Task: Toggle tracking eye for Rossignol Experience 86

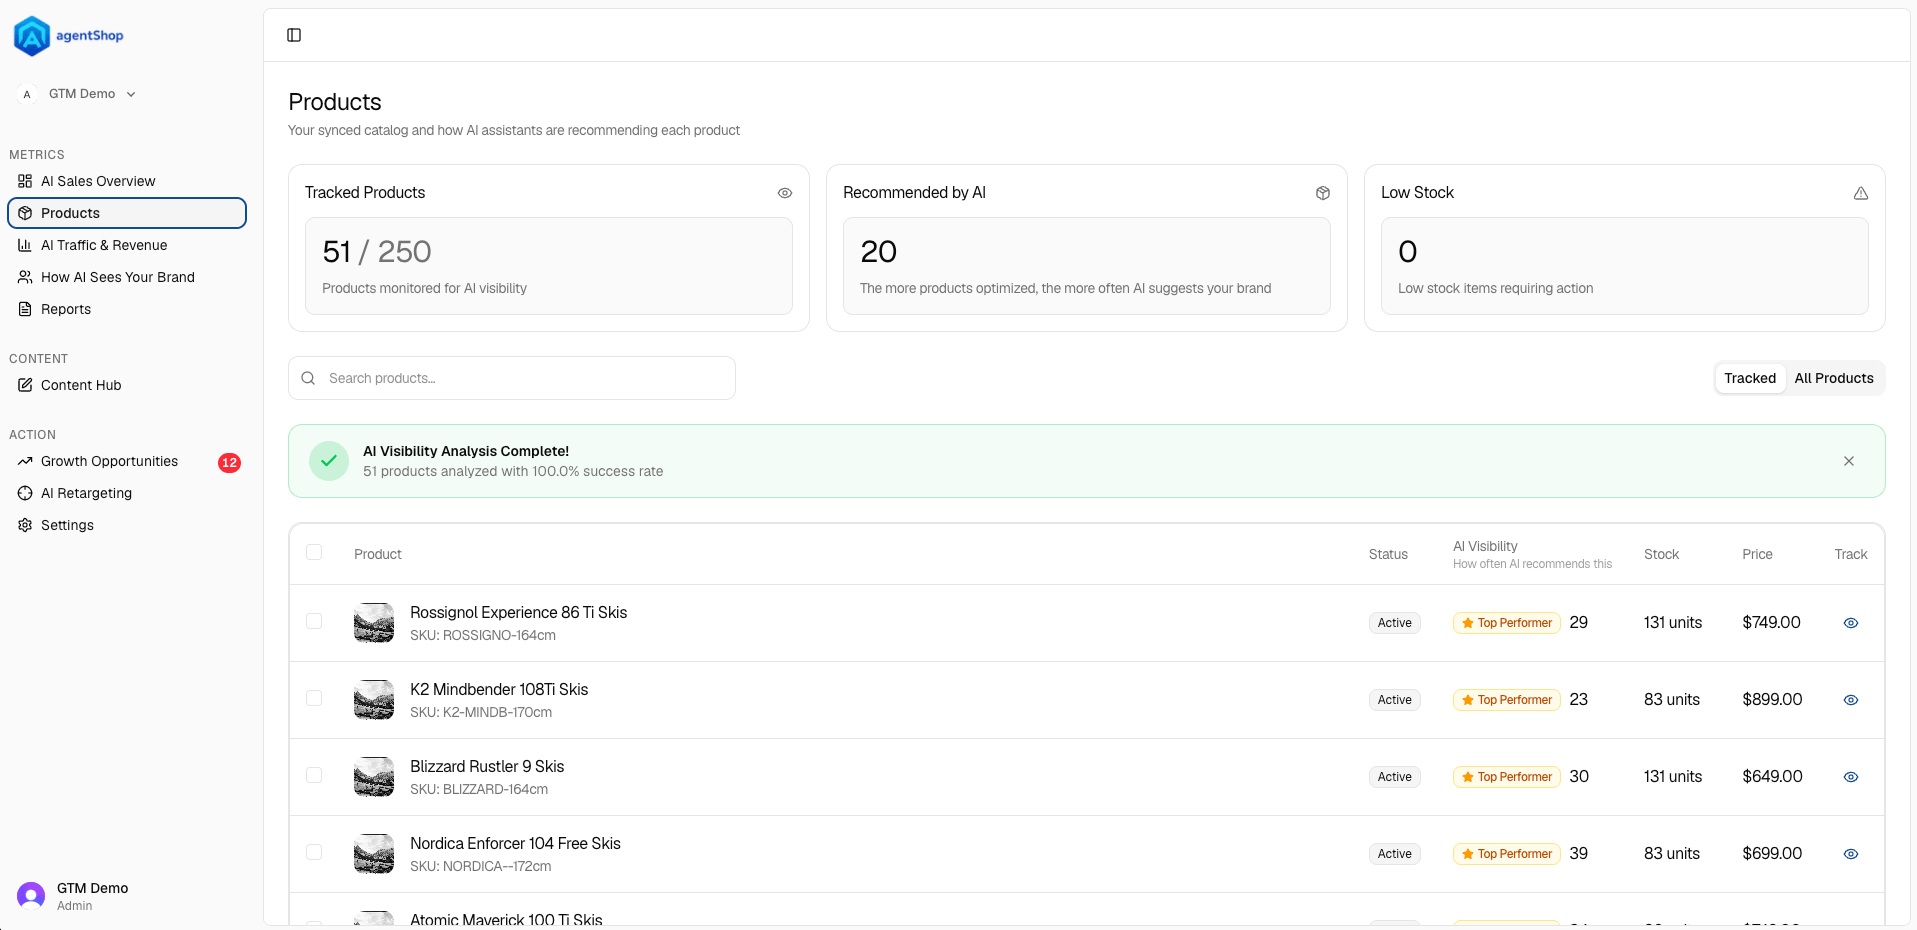Action: click(1851, 623)
